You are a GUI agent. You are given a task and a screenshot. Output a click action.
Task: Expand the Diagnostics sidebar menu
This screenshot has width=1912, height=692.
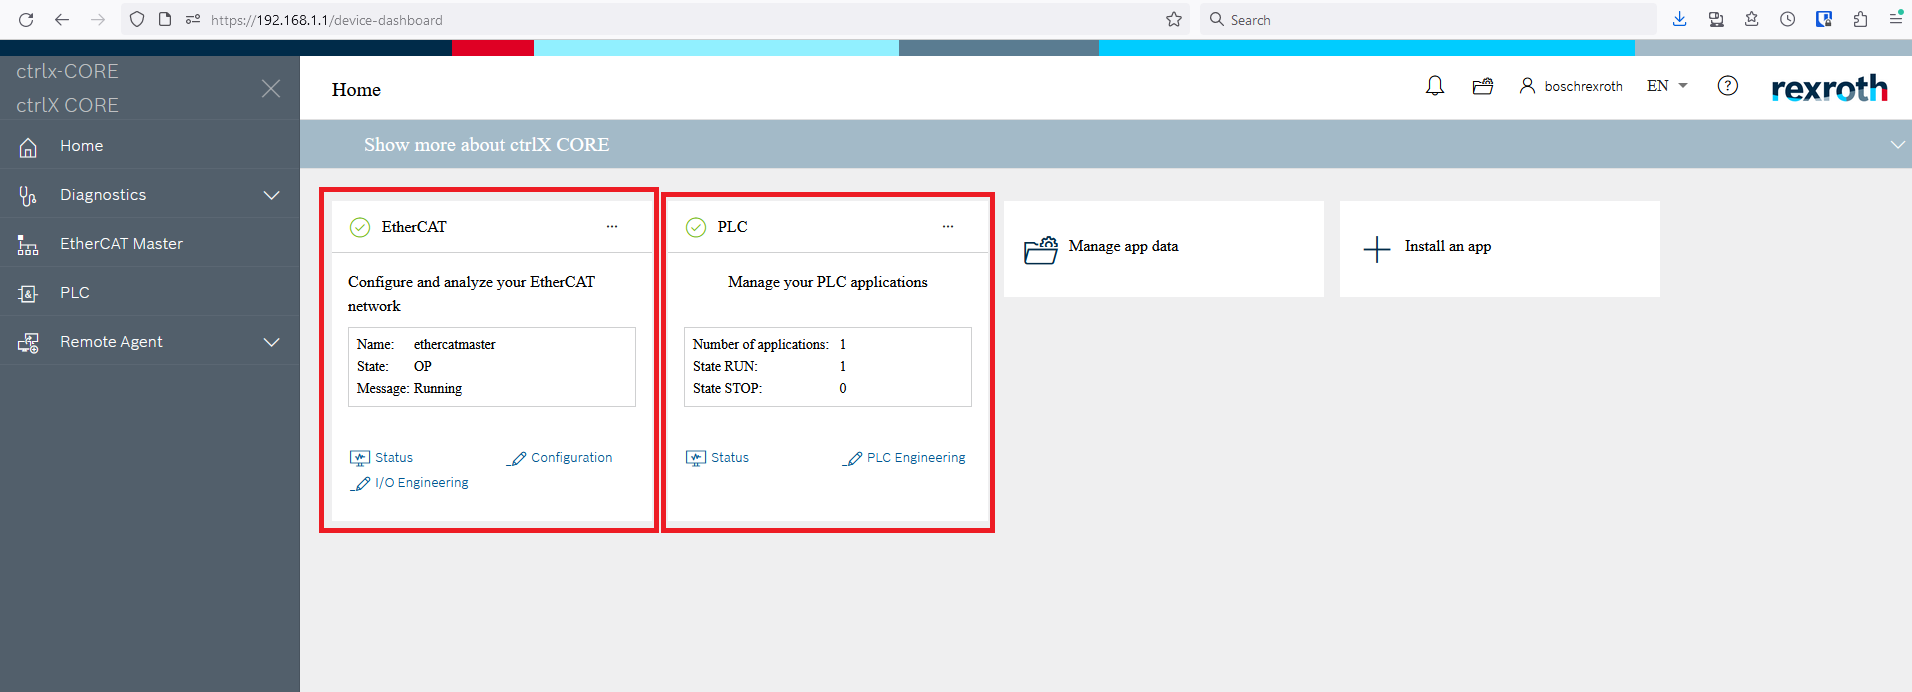[271, 195]
